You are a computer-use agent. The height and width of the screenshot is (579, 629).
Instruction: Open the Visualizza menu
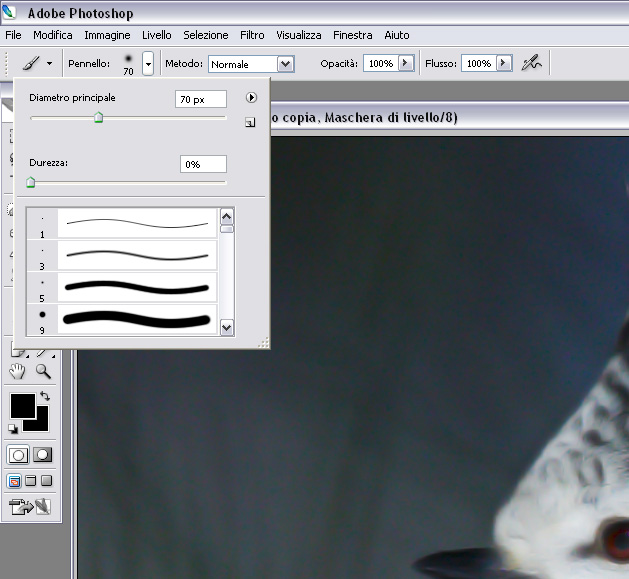click(298, 35)
